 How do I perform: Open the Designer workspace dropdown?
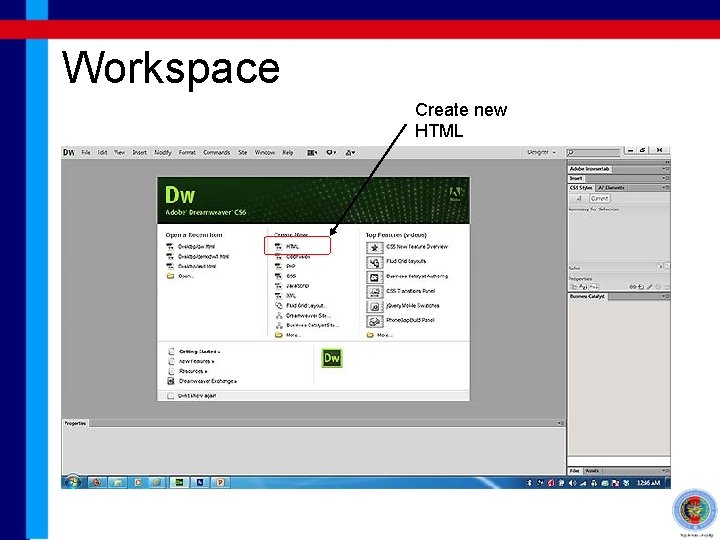pyautogui.click(x=541, y=152)
